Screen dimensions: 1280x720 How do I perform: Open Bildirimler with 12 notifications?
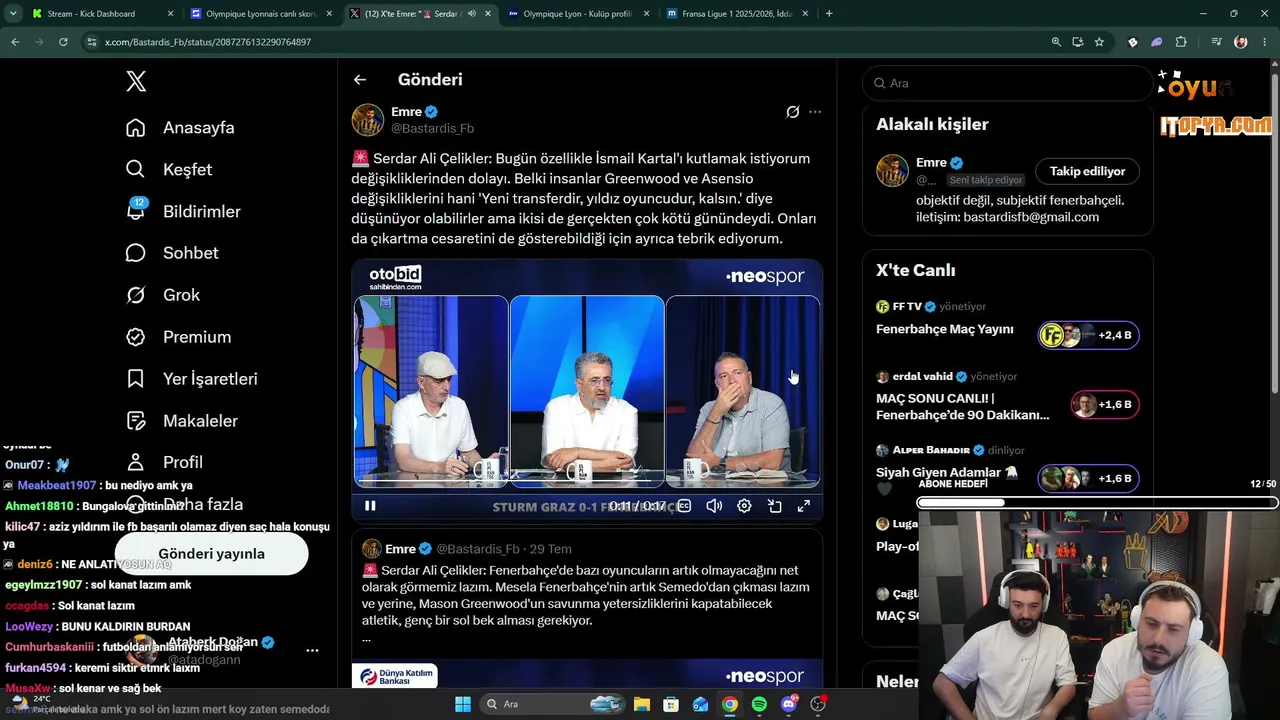click(183, 211)
